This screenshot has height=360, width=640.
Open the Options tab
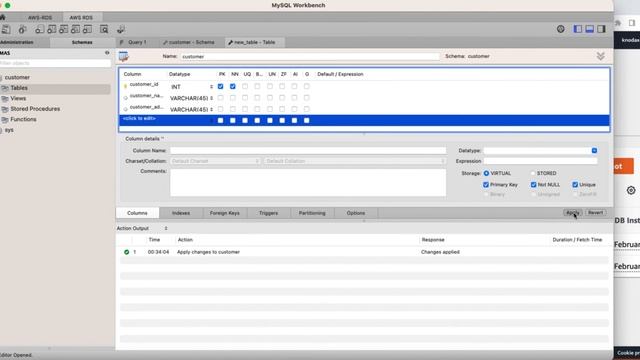tap(356, 213)
